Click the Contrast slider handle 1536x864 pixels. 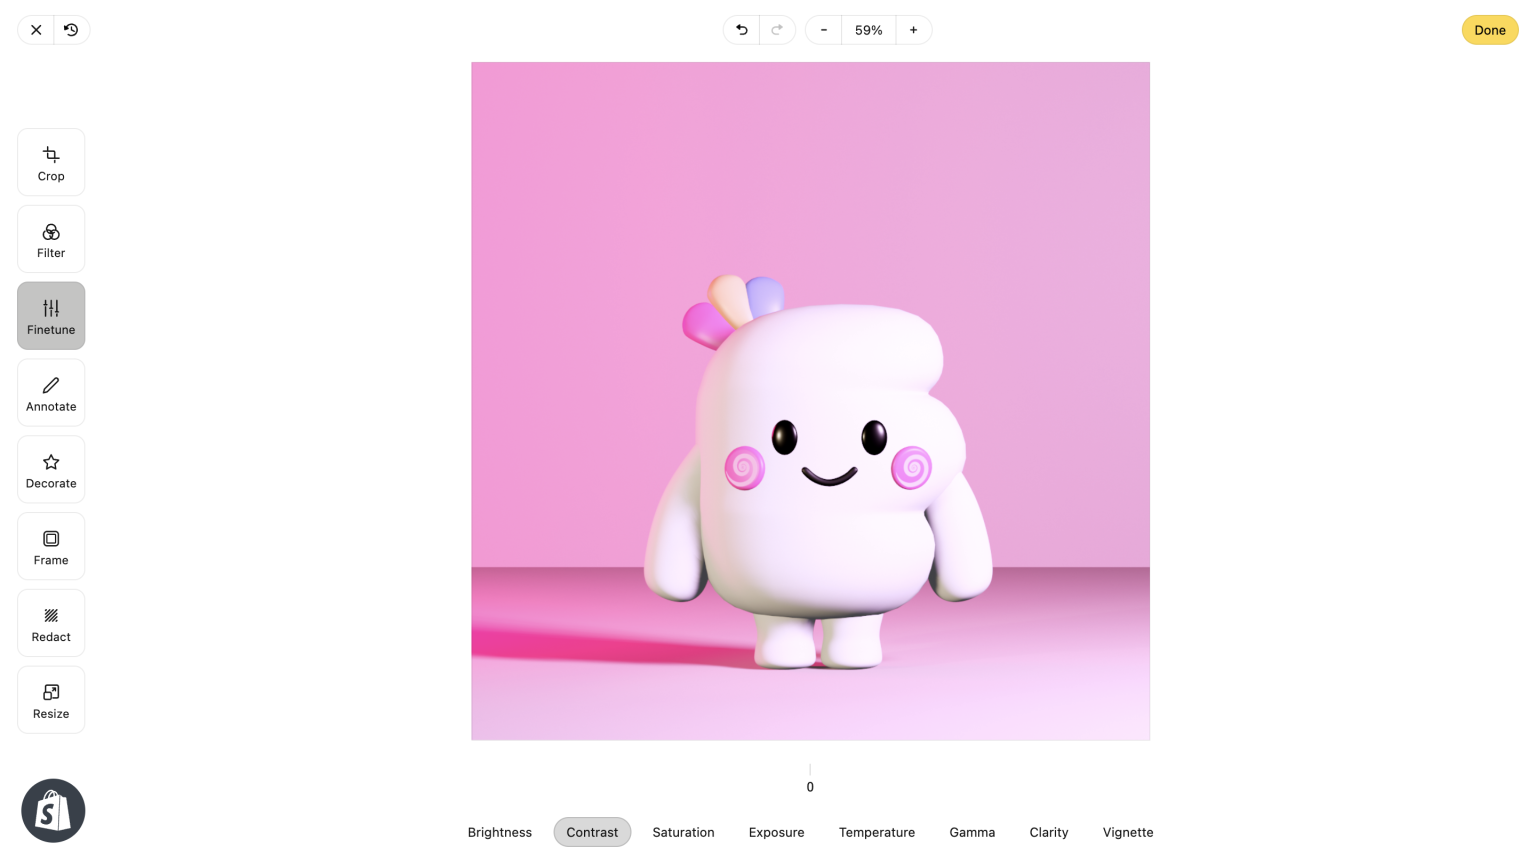coord(810,768)
